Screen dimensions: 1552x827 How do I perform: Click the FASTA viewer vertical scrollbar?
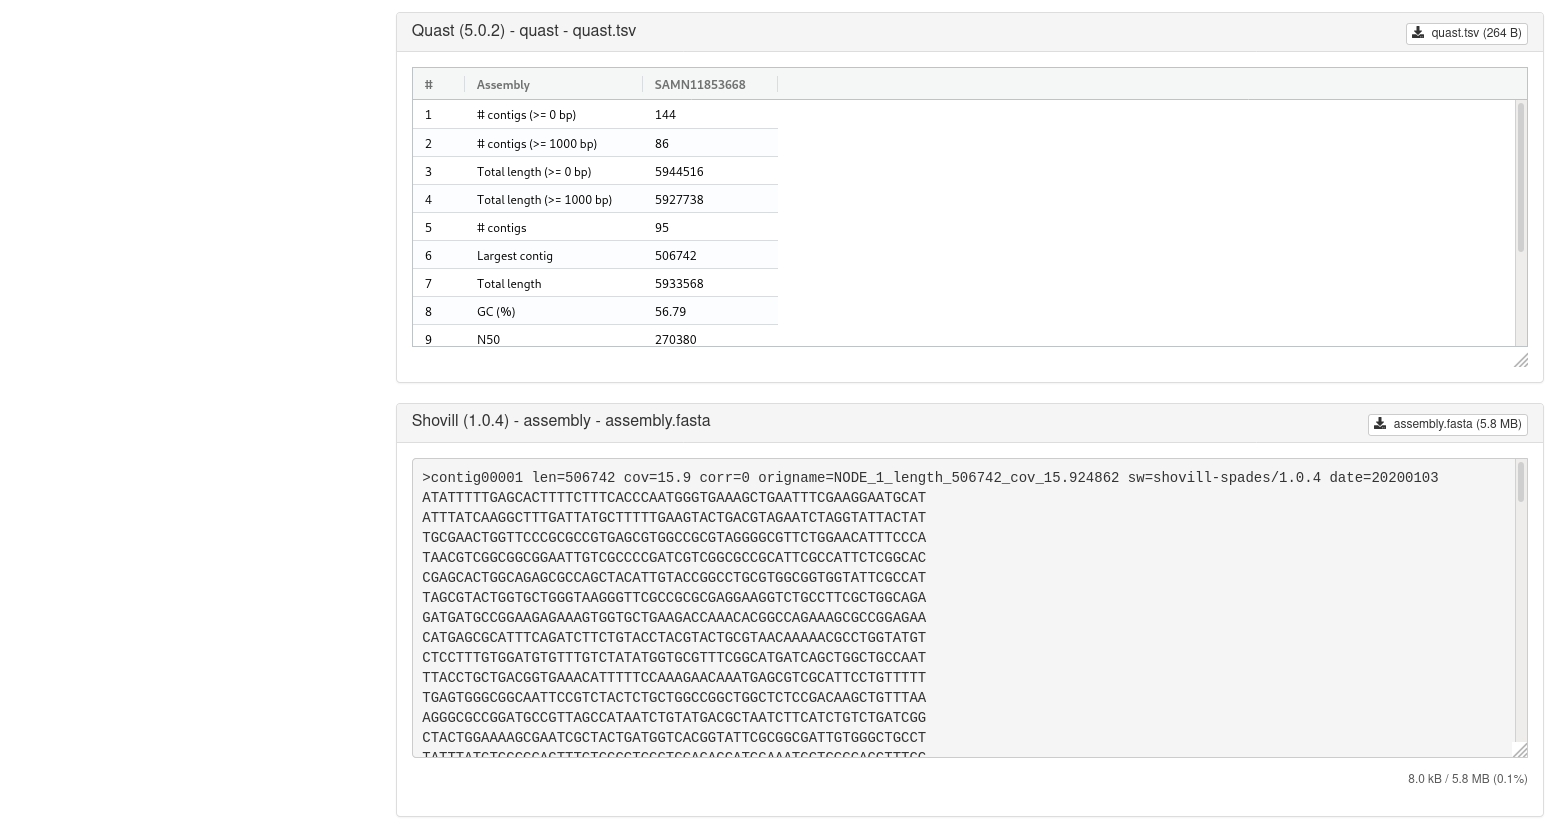pos(1521,482)
